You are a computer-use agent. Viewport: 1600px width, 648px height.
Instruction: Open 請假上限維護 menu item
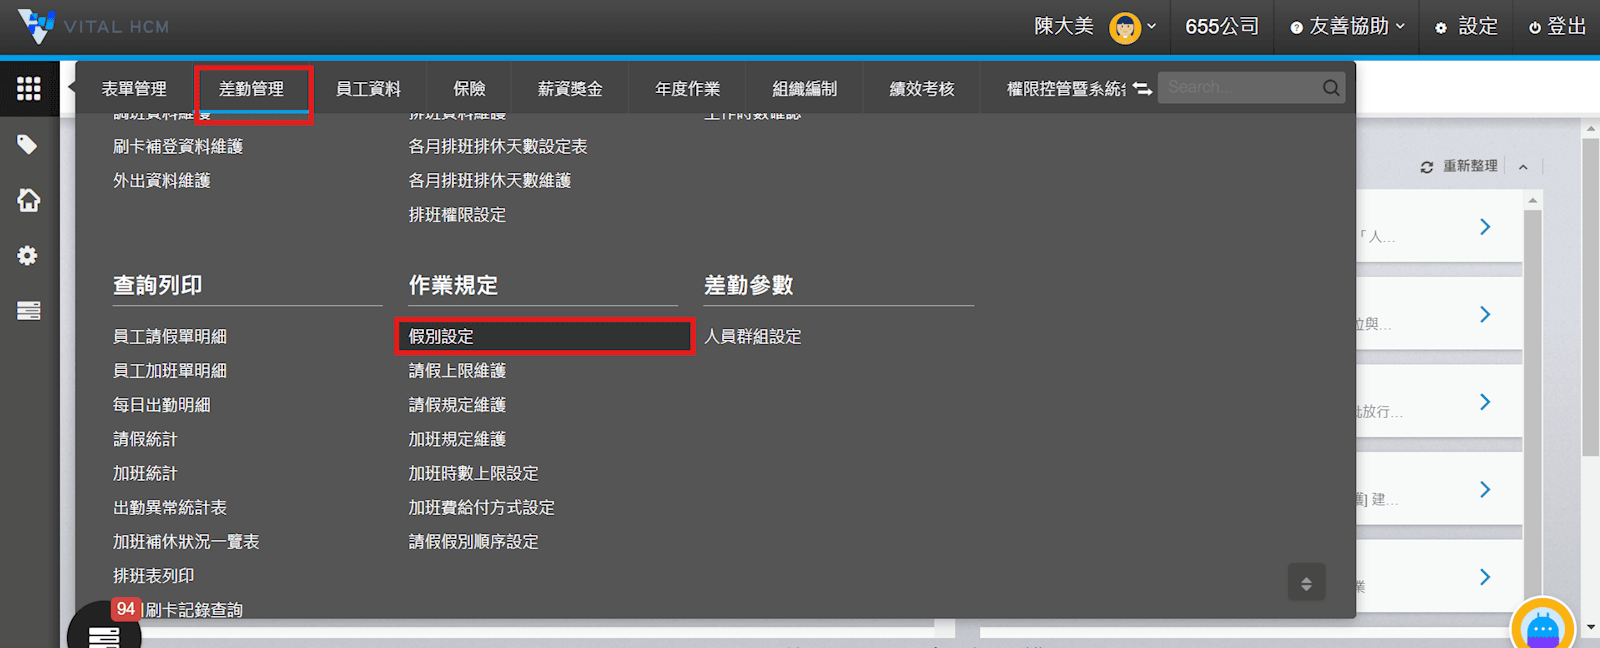tap(457, 371)
